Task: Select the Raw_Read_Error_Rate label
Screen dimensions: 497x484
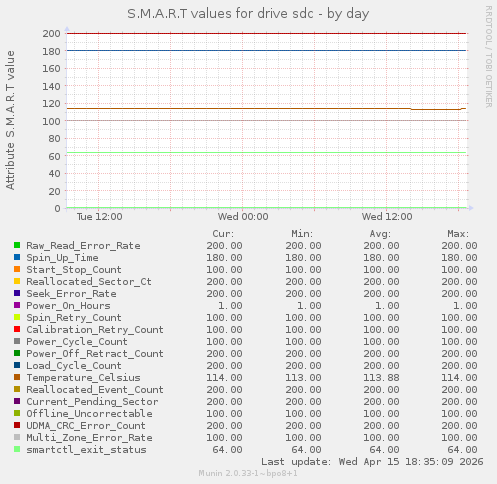Action: click(83, 246)
